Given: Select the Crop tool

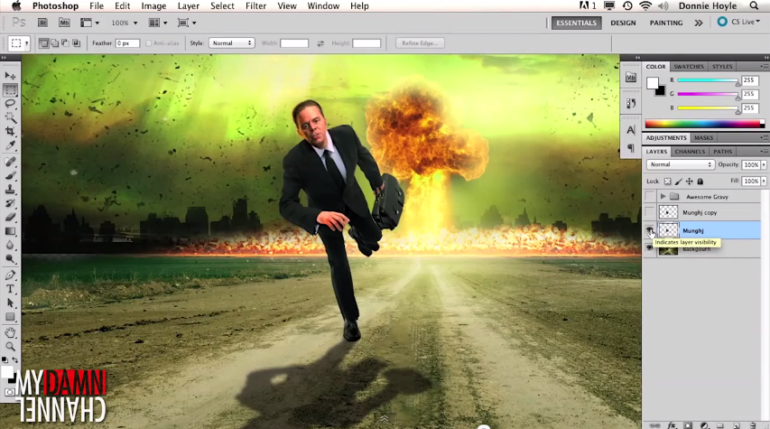Looking at the screenshot, I should [x=10, y=131].
